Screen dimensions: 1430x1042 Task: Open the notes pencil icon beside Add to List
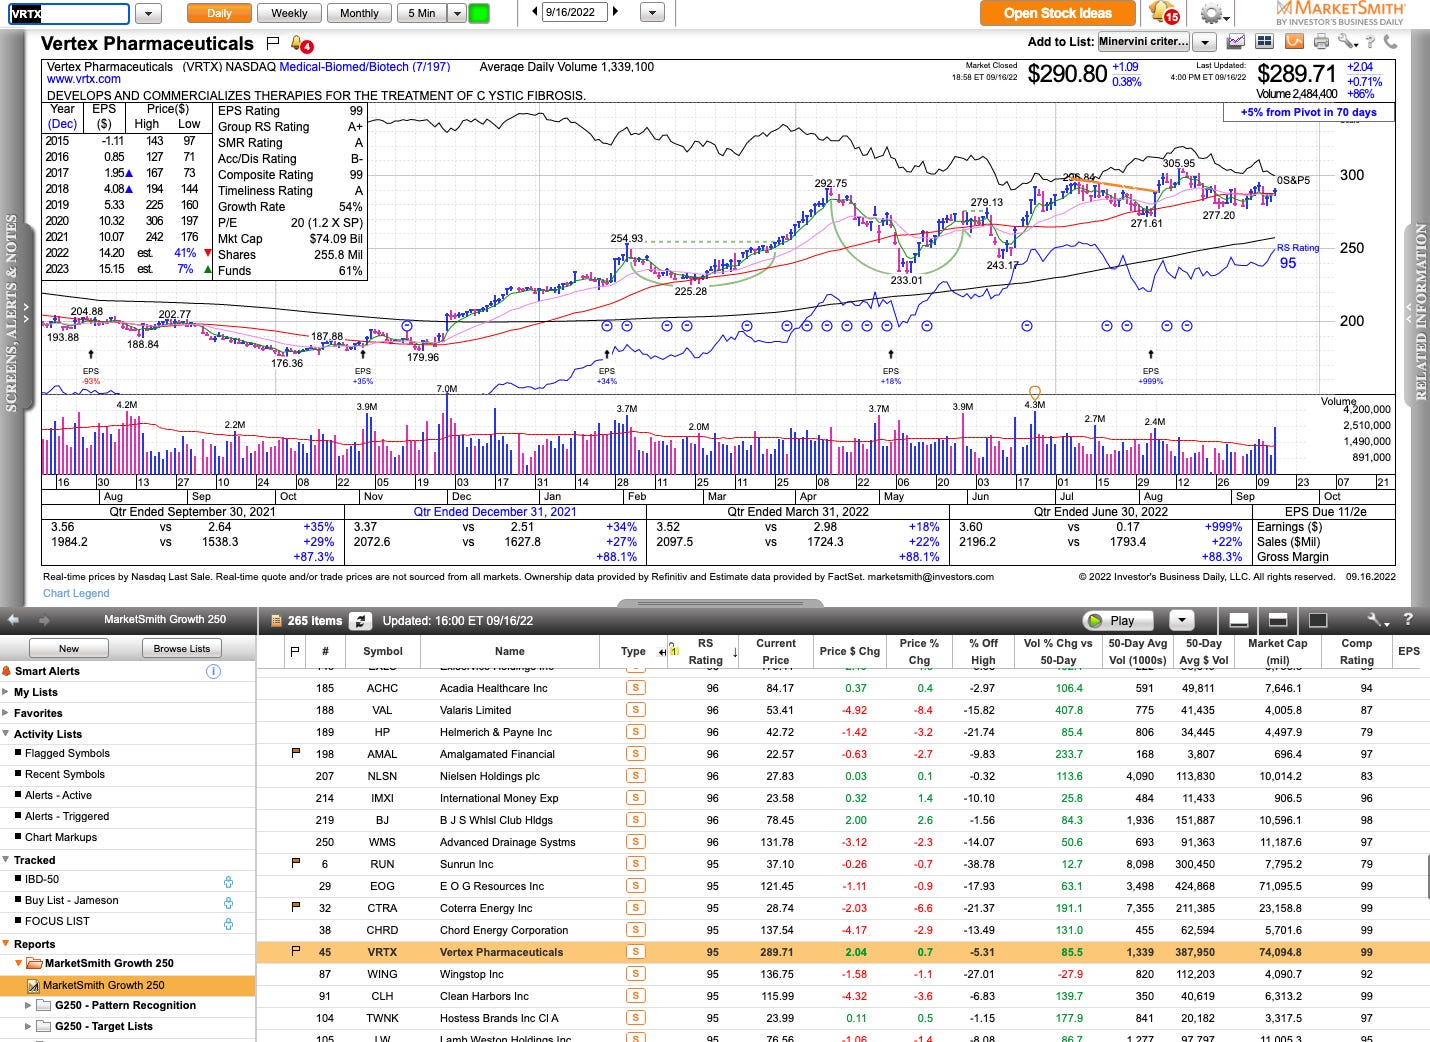pyautogui.click(x=1234, y=41)
